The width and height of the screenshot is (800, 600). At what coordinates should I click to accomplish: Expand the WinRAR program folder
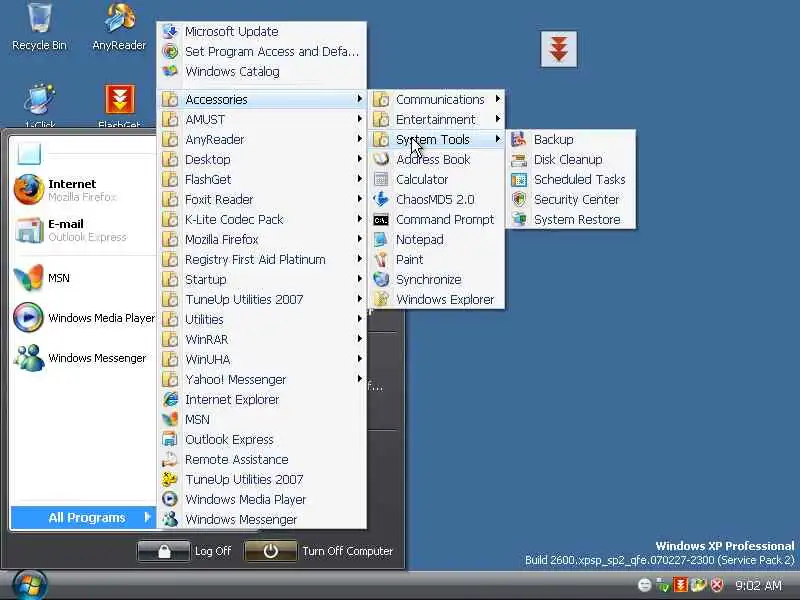pyautogui.click(x=262, y=339)
